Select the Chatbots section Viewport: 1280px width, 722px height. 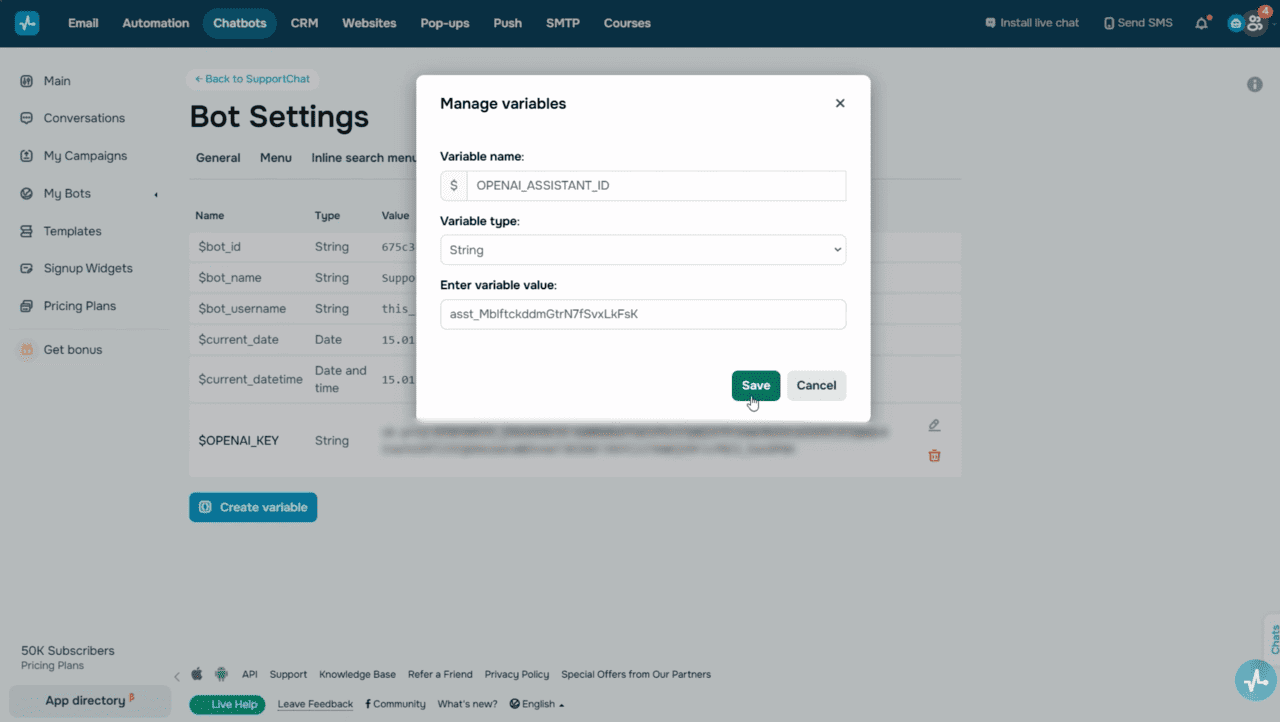pyautogui.click(x=240, y=23)
